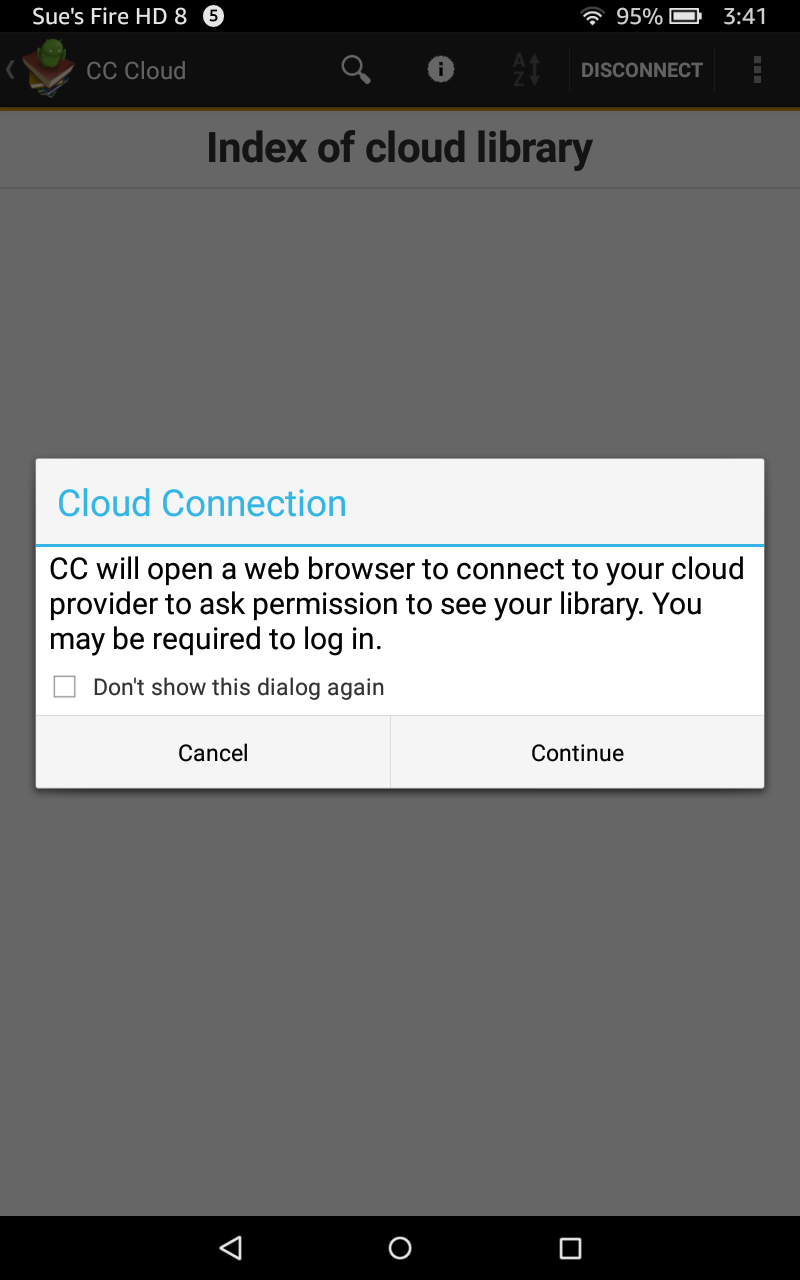Tap the back chevron beside app icon
Viewport: 800px width, 1280px height.
coord(10,69)
